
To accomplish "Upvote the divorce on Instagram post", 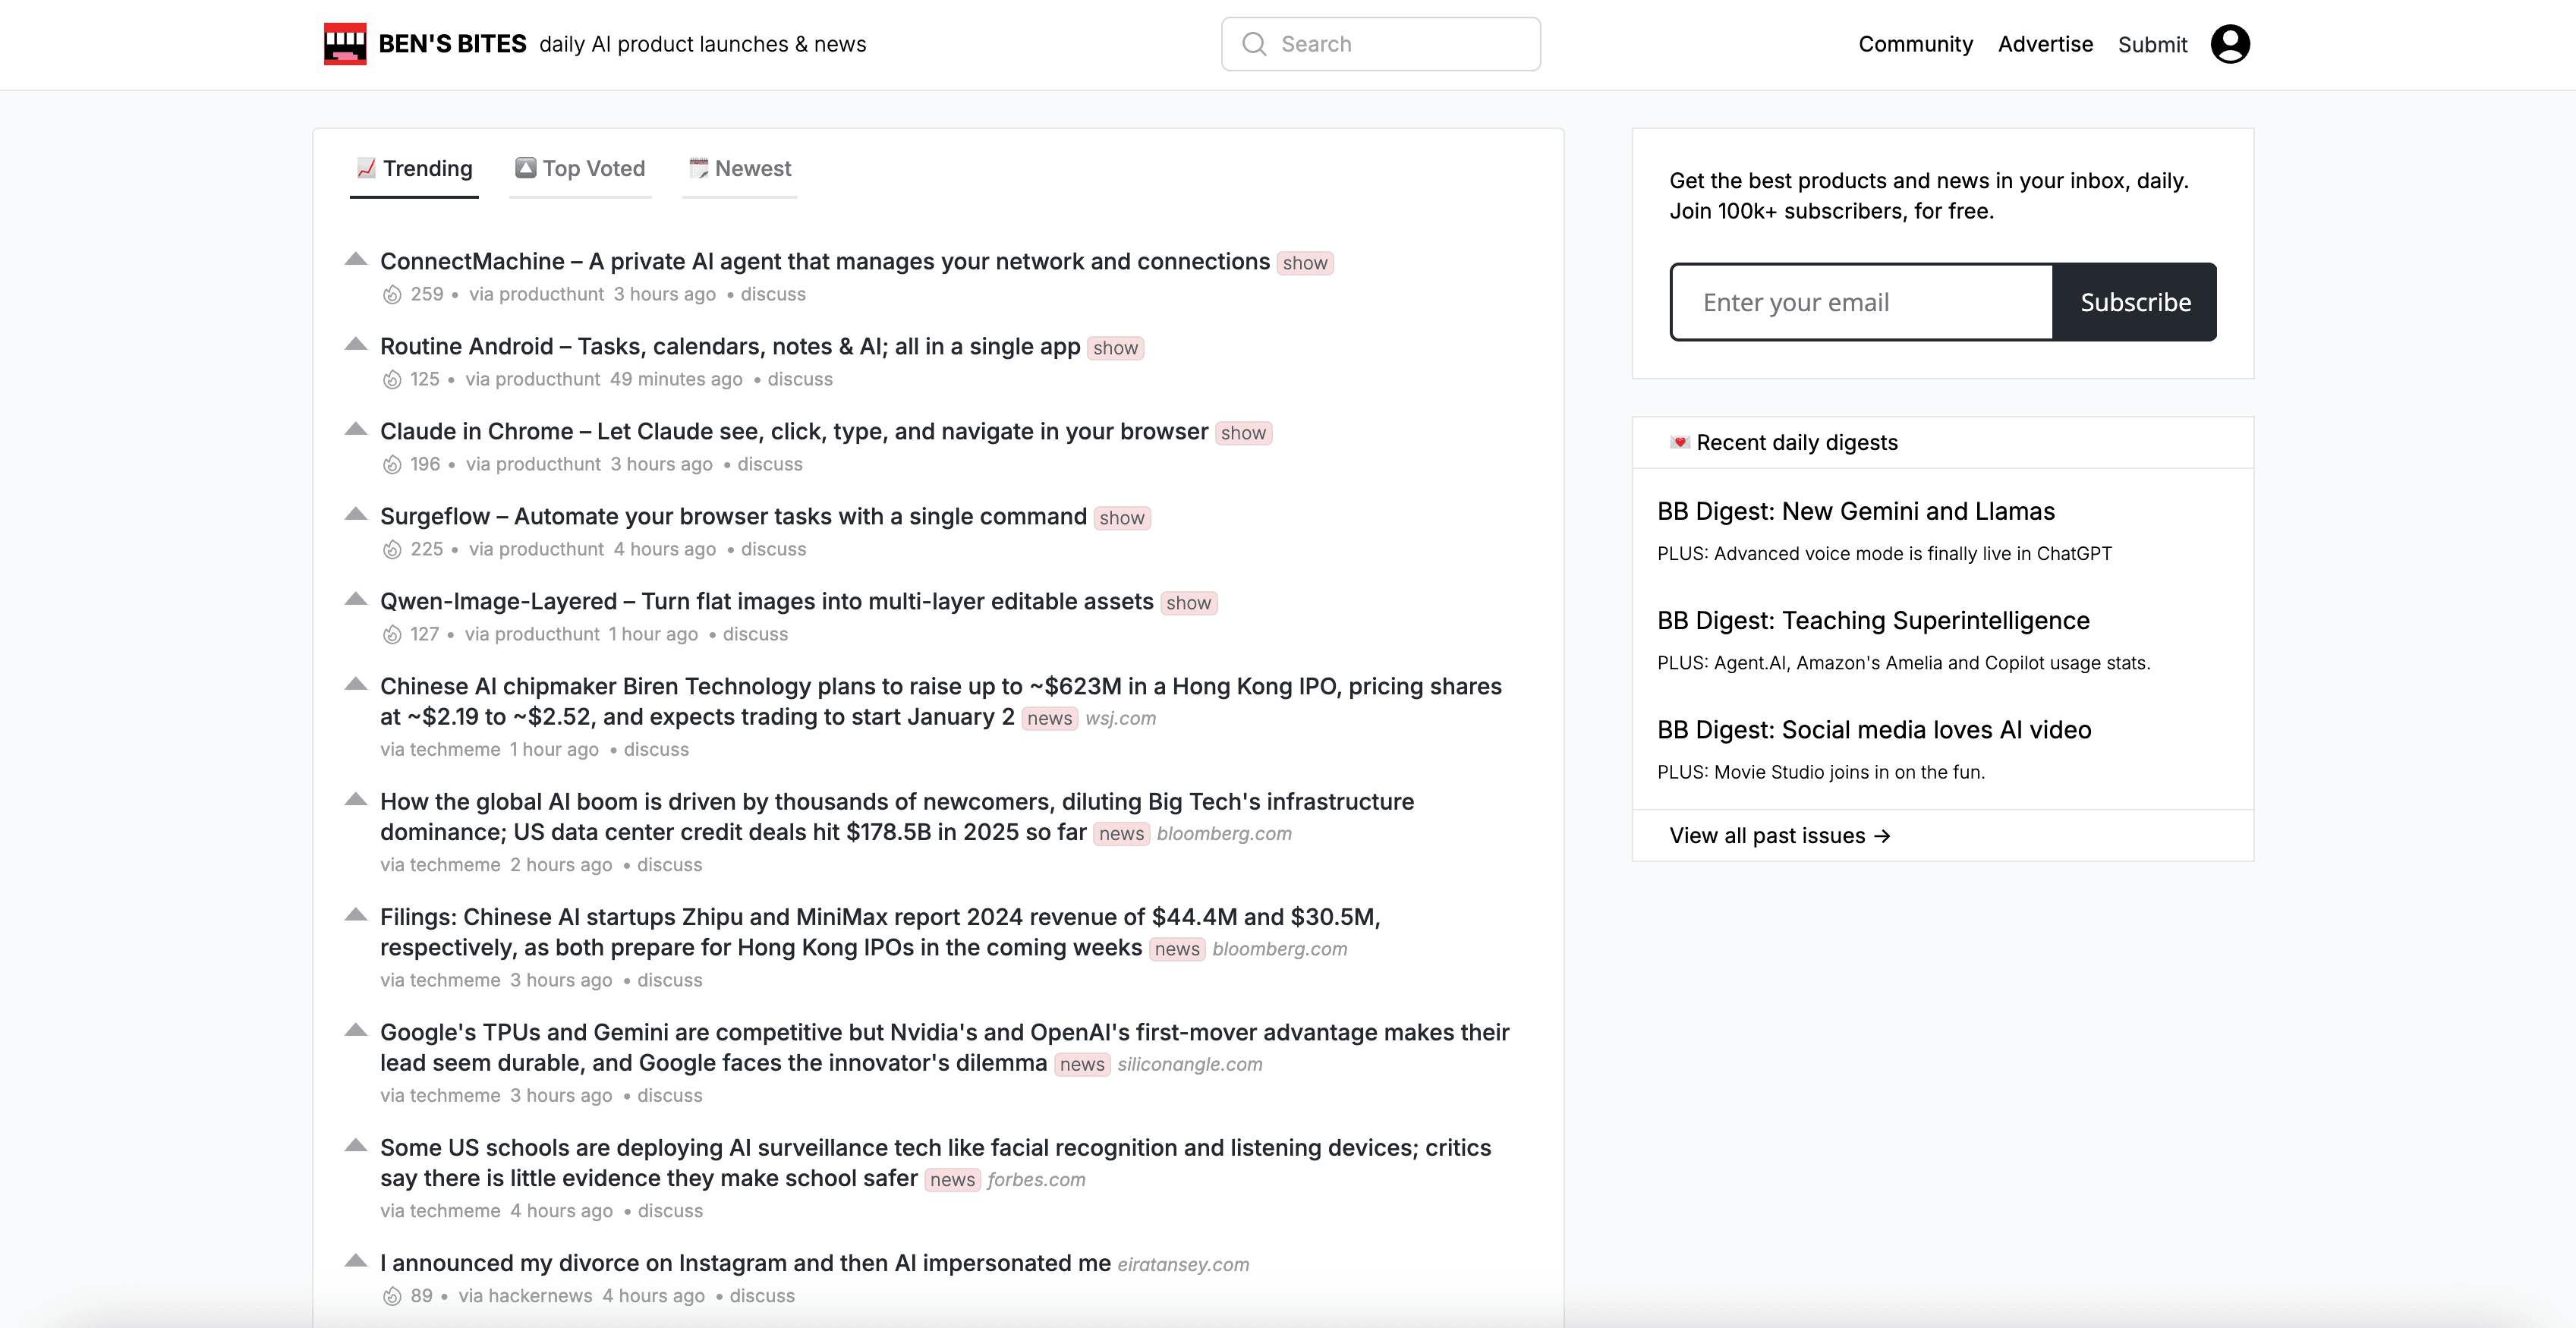I will click(x=355, y=1261).
